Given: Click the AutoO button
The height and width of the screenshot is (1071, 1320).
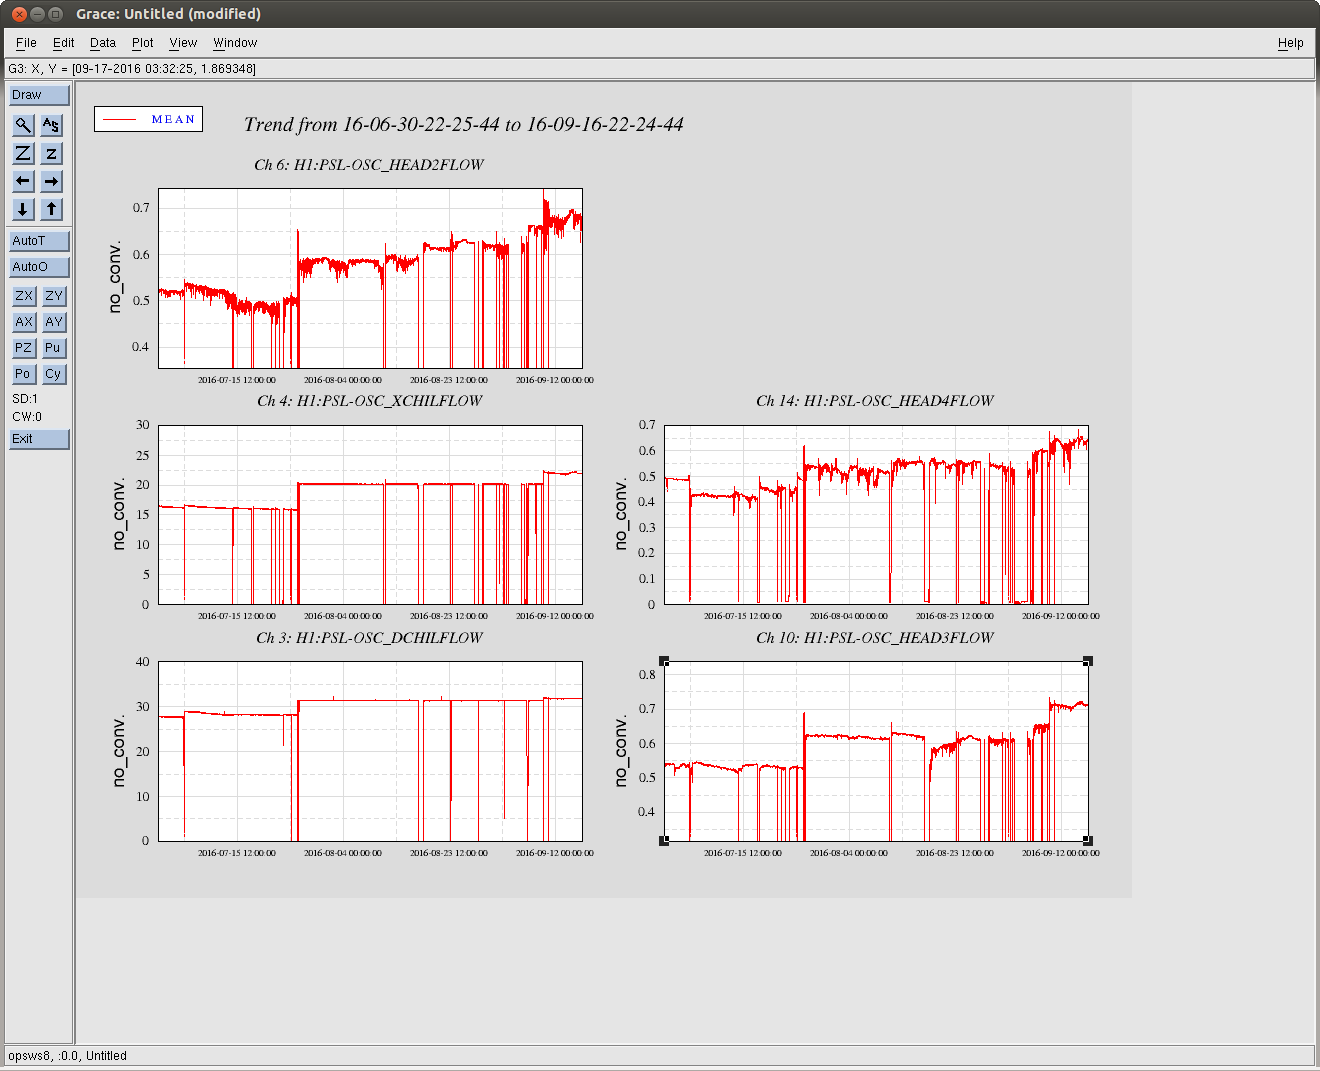Looking at the screenshot, I should pos(39,267).
